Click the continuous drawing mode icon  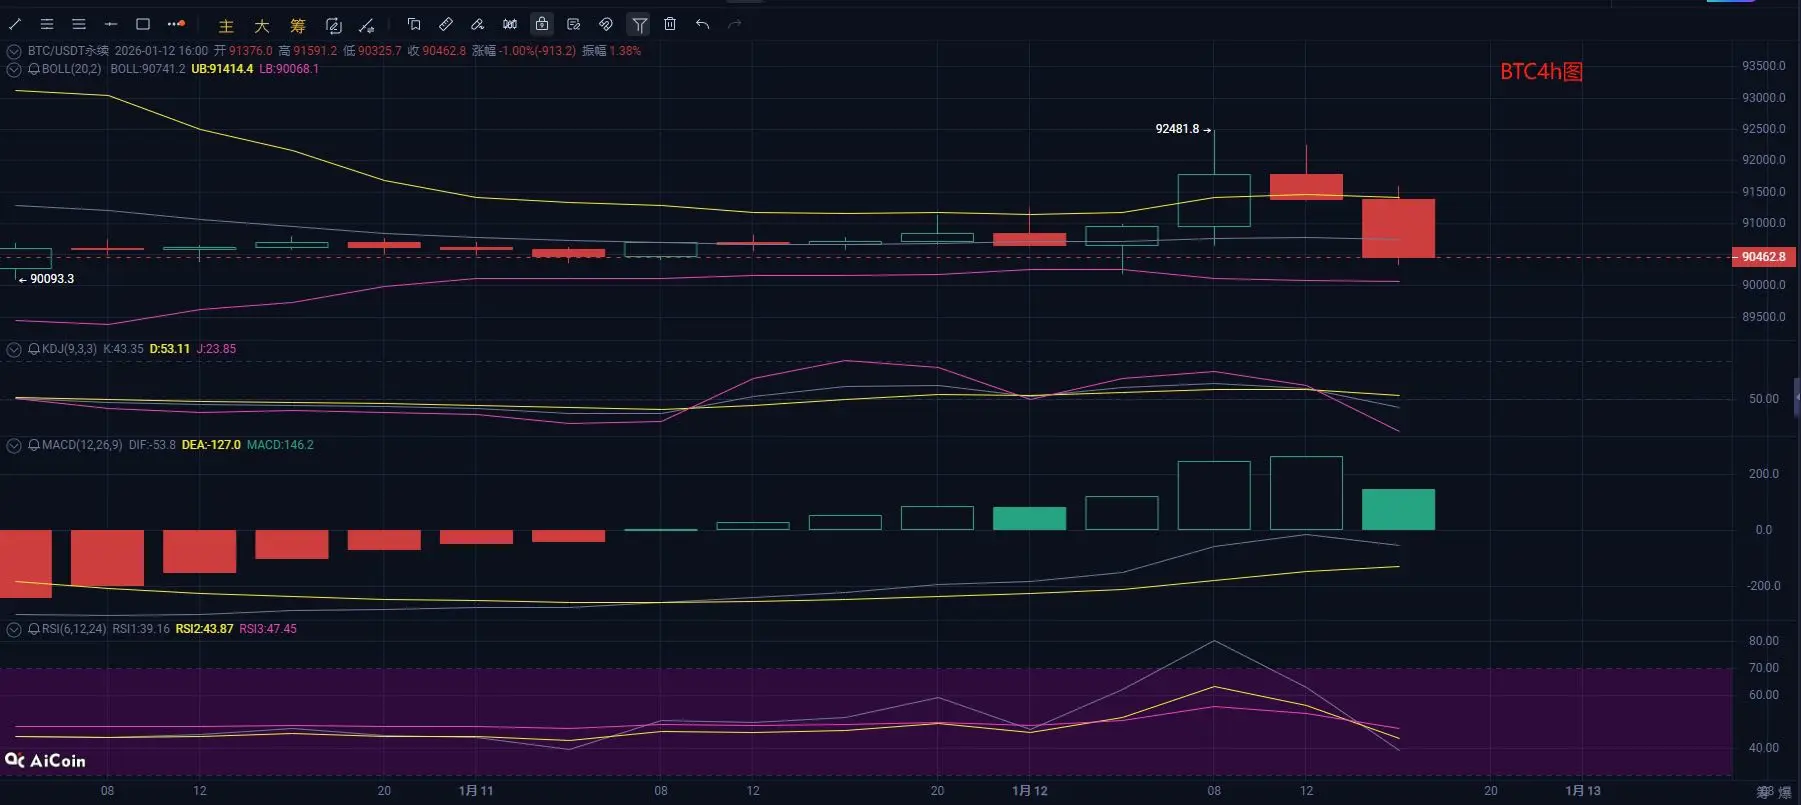[334, 25]
